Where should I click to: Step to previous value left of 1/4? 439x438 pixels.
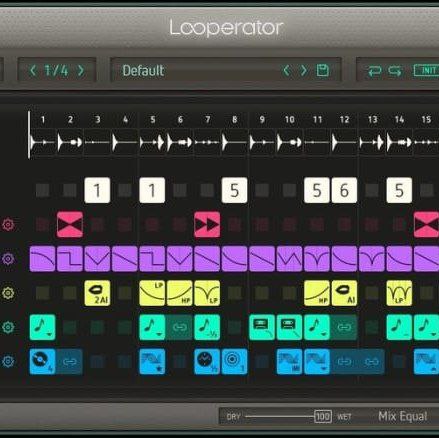33,71
